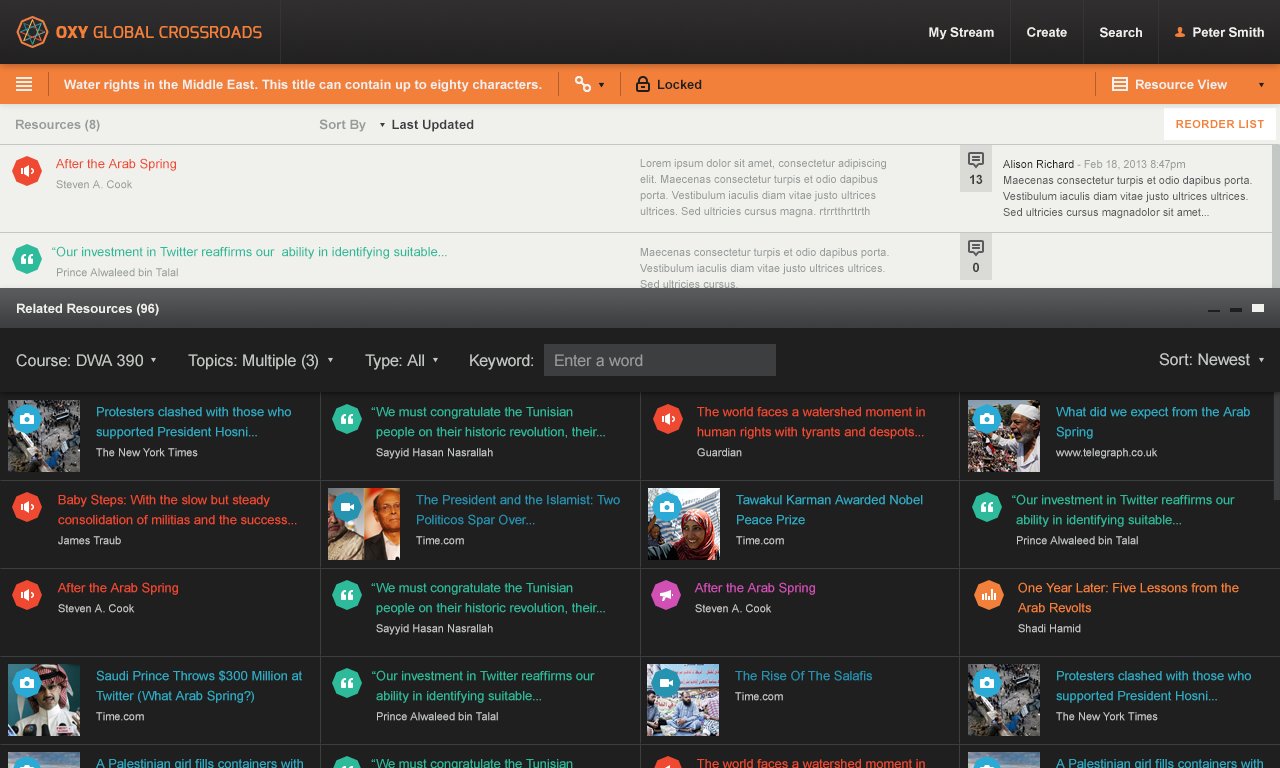Screen dimensions: 1280x768
Task: Open the 13 comments icon
Action: point(976,169)
